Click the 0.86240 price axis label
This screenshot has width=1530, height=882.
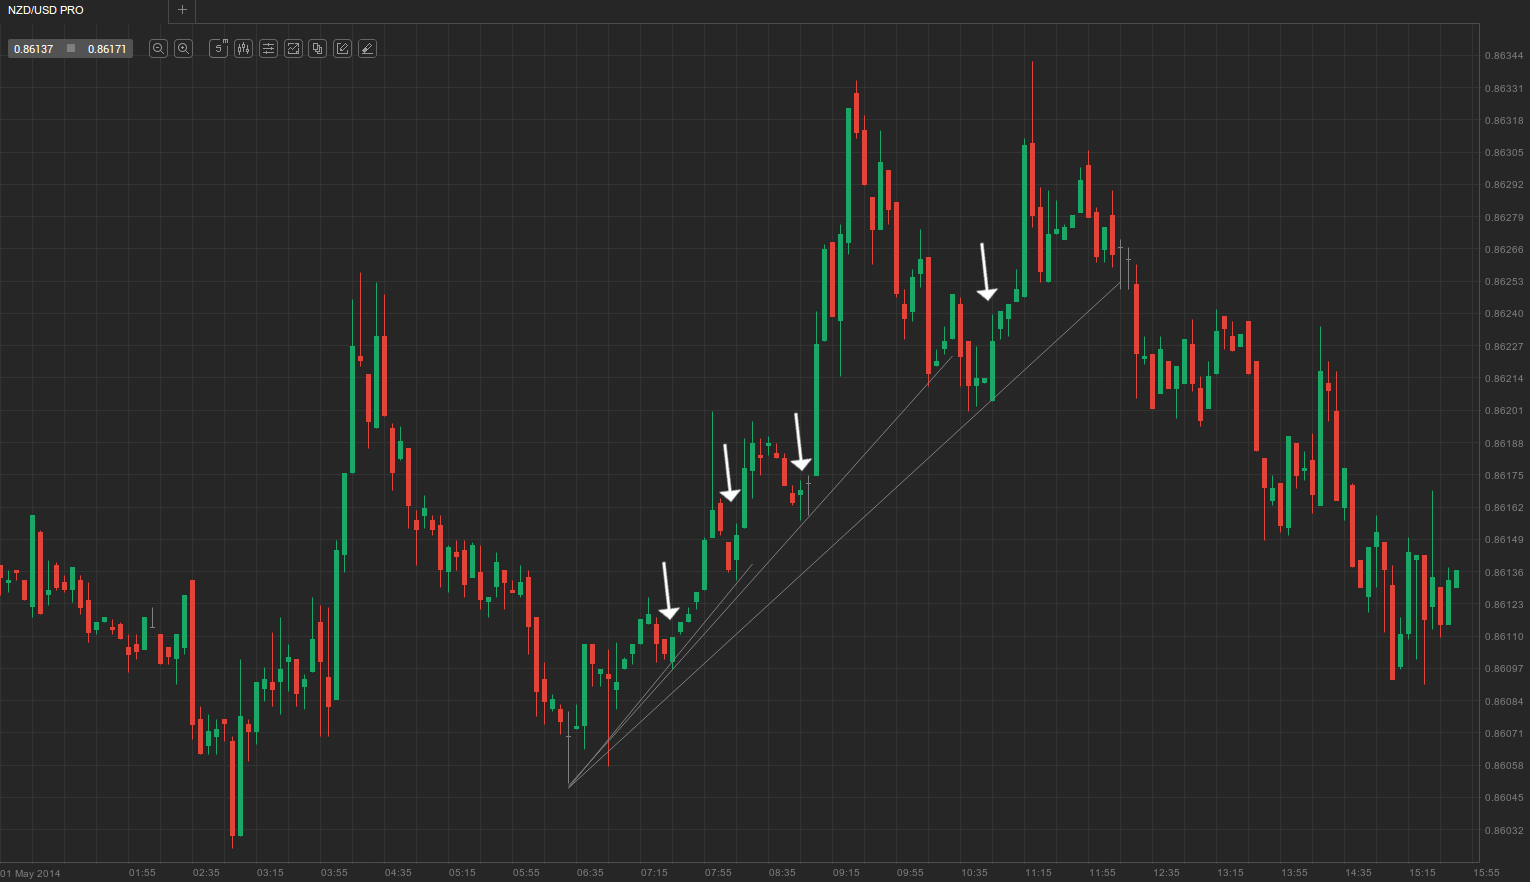(x=1504, y=314)
